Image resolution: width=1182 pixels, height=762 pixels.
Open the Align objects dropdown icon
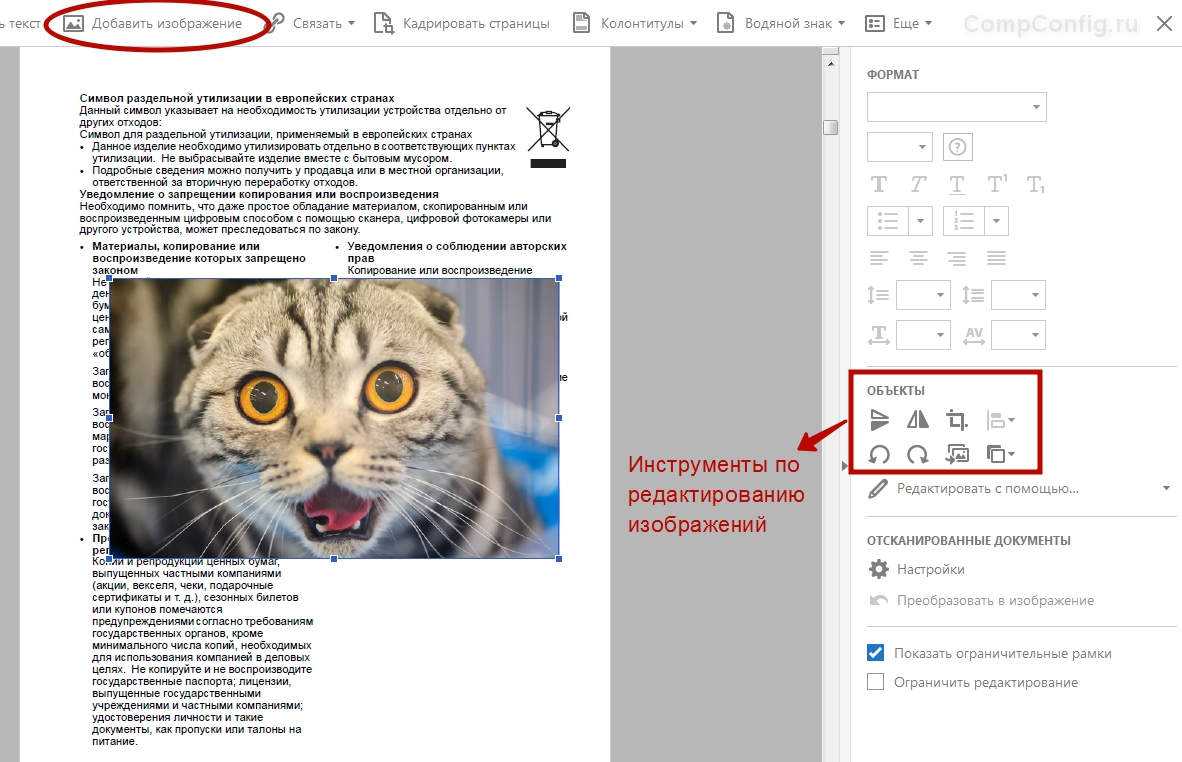tap(1000, 420)
